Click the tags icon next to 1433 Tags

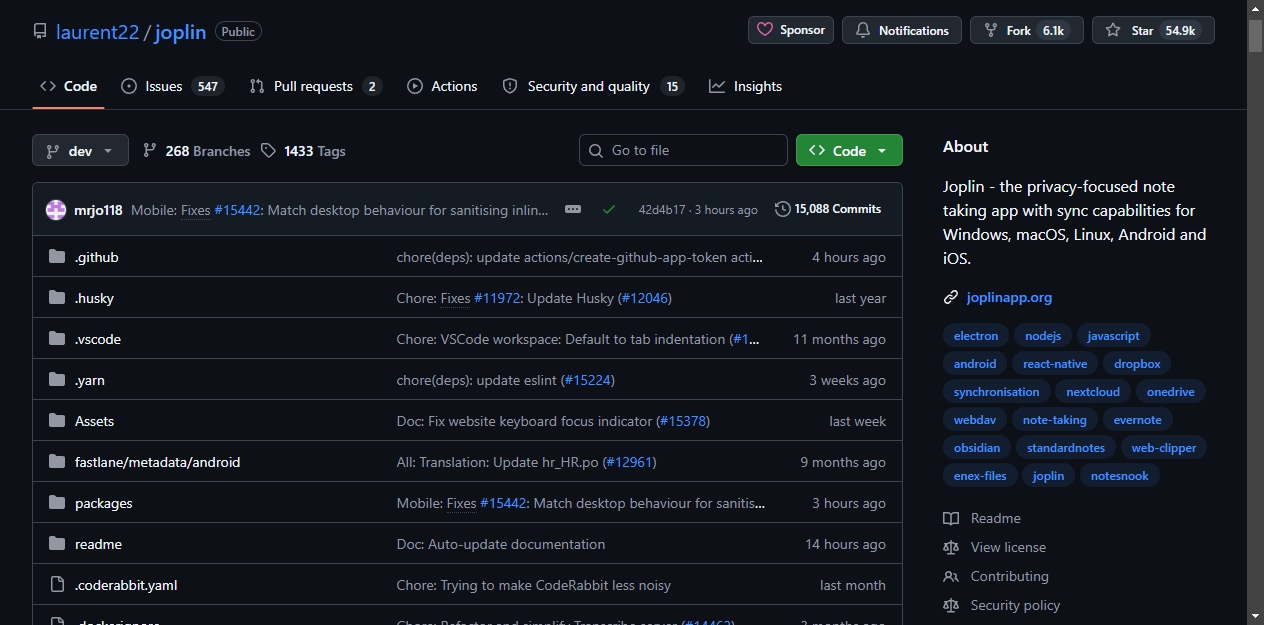268,151
